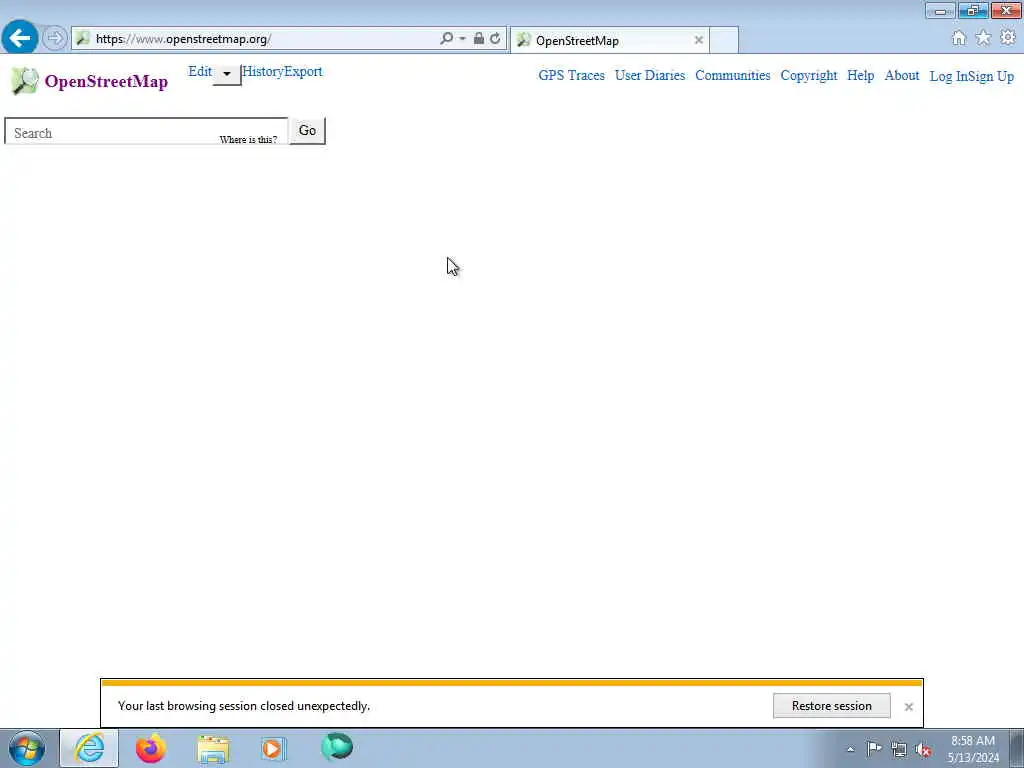
Task: Open the address bar autocomplete dropdown arrow
Action: (x=462, y=39)
